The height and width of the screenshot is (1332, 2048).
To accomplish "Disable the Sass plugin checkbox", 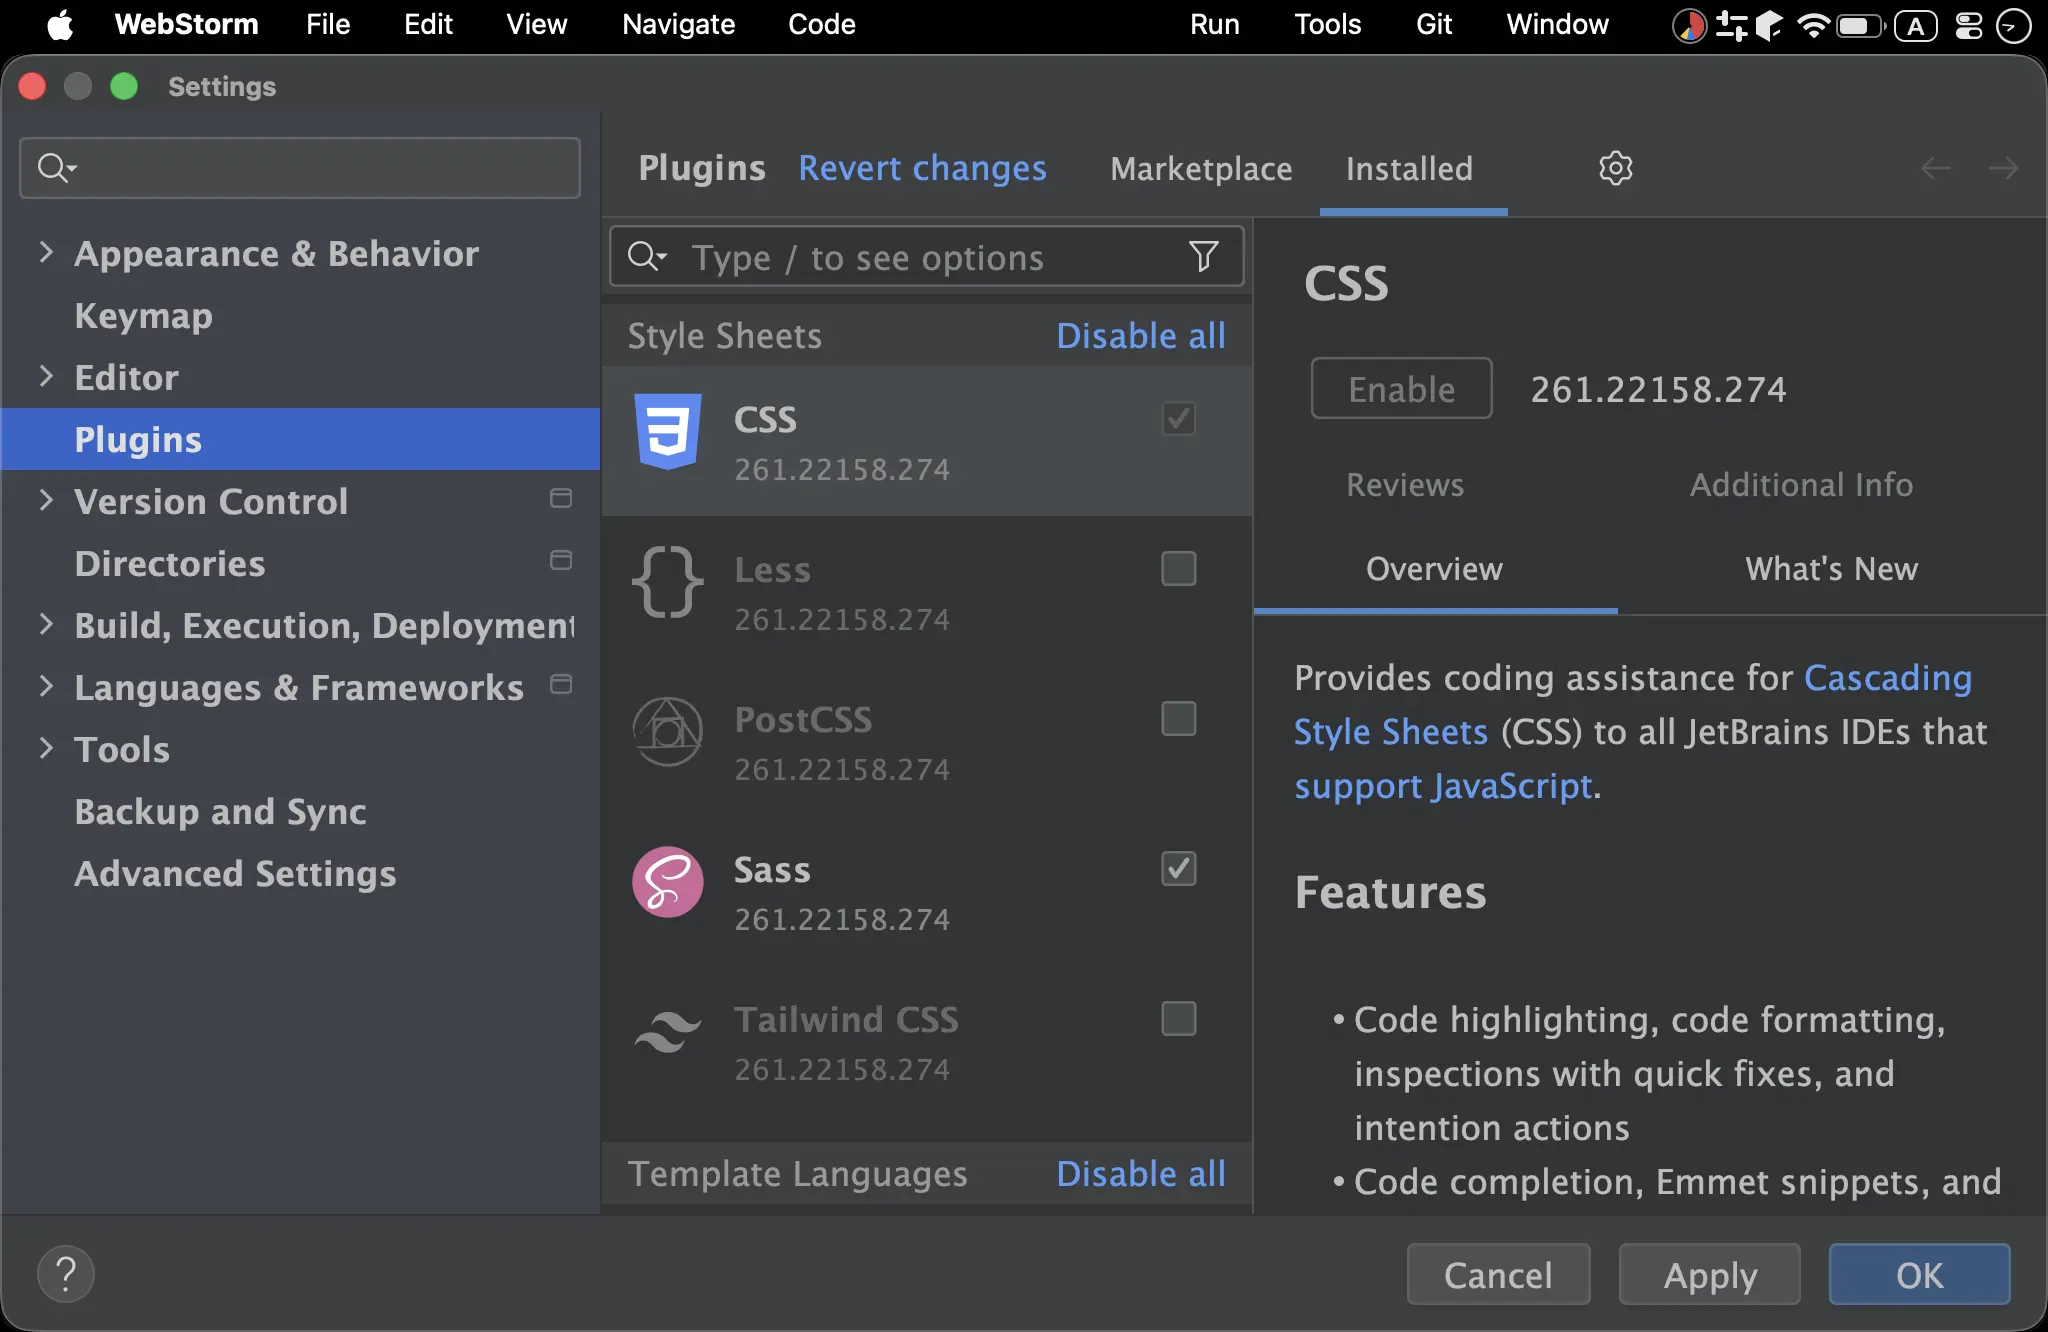I will [x=1179, y=869].
